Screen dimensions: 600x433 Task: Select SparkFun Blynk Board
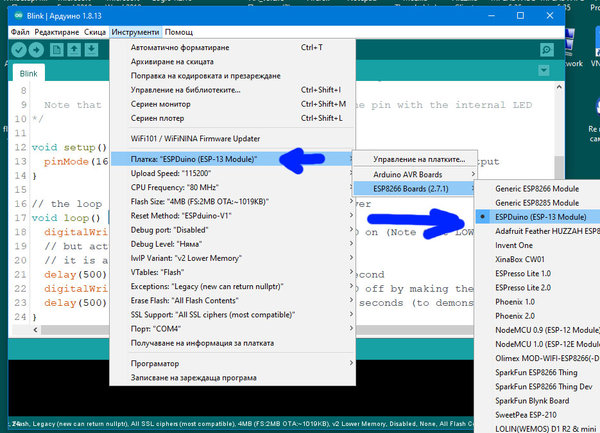point(538,401)
